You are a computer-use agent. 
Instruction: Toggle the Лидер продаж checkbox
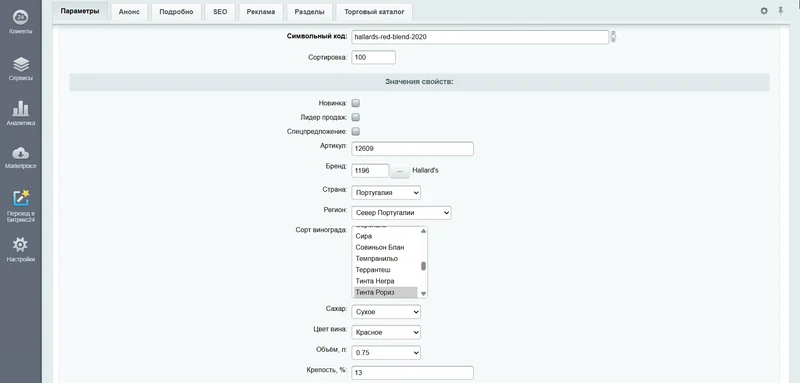click(356, 117)
